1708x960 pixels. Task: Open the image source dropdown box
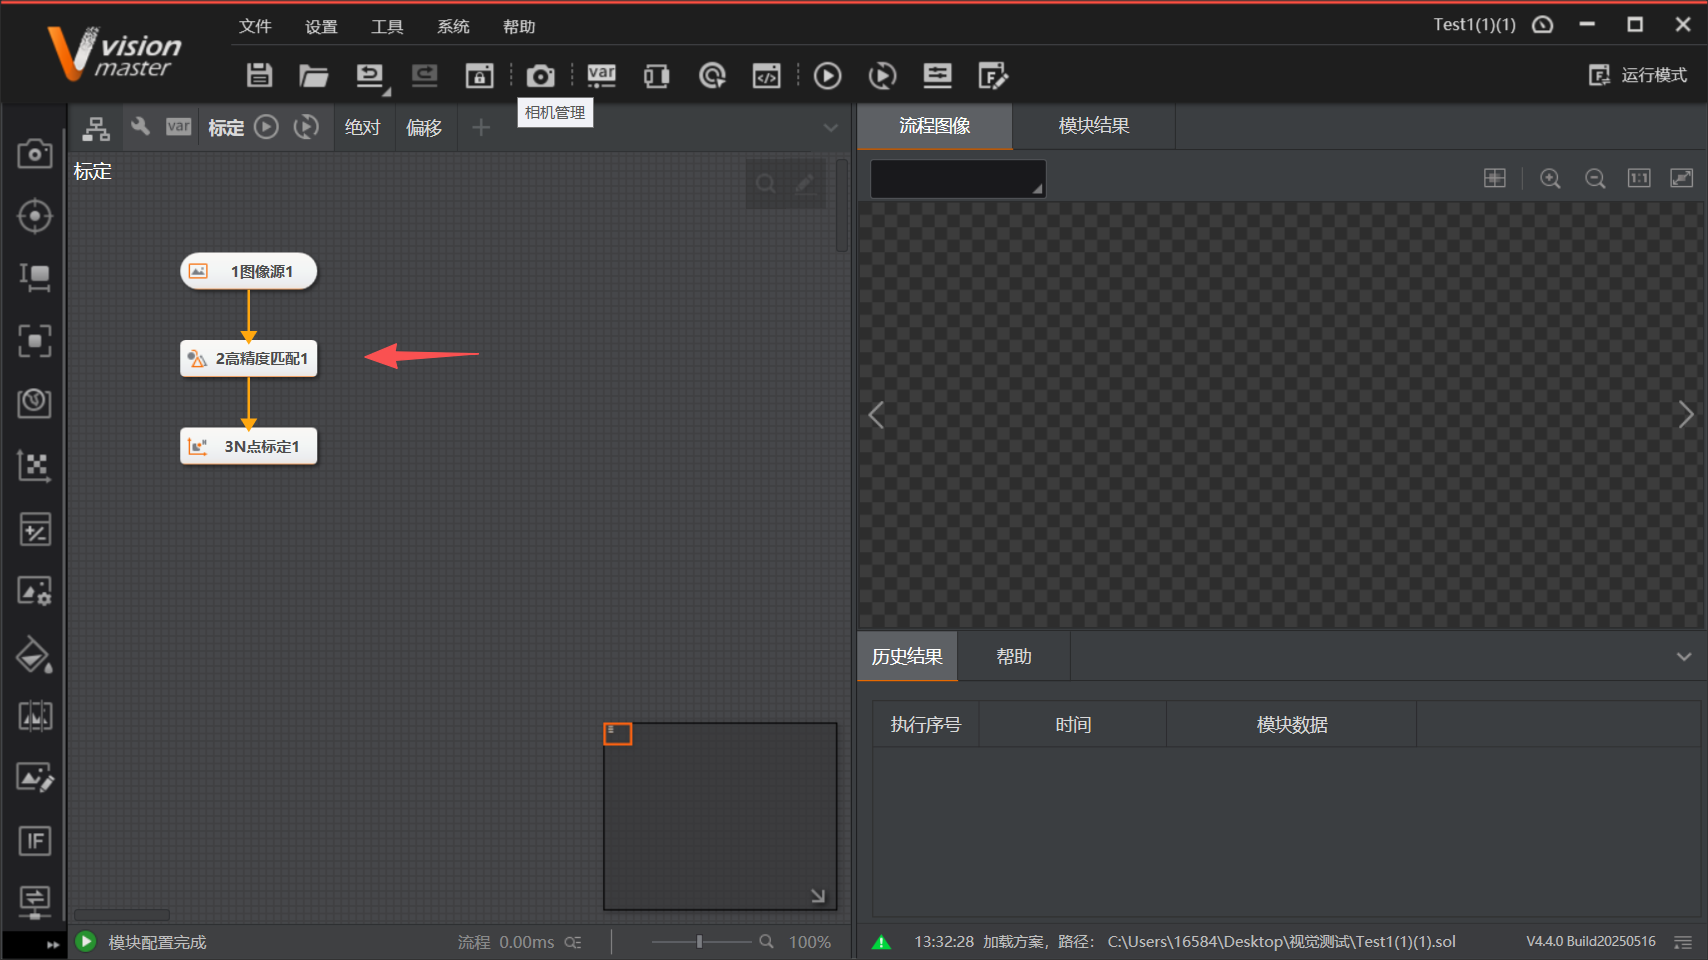pos(958,179)
